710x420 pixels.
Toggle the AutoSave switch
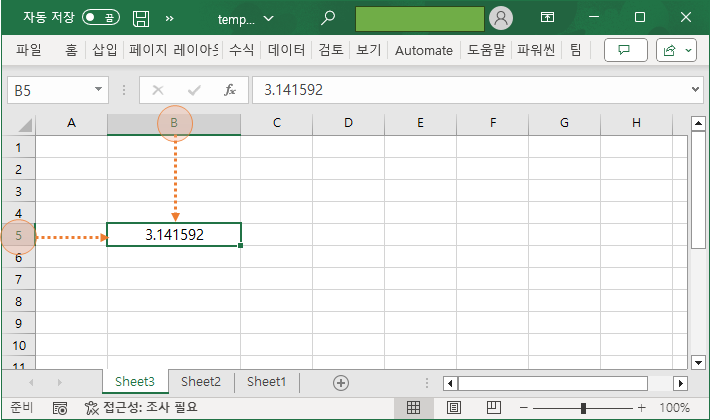point(101,18)
